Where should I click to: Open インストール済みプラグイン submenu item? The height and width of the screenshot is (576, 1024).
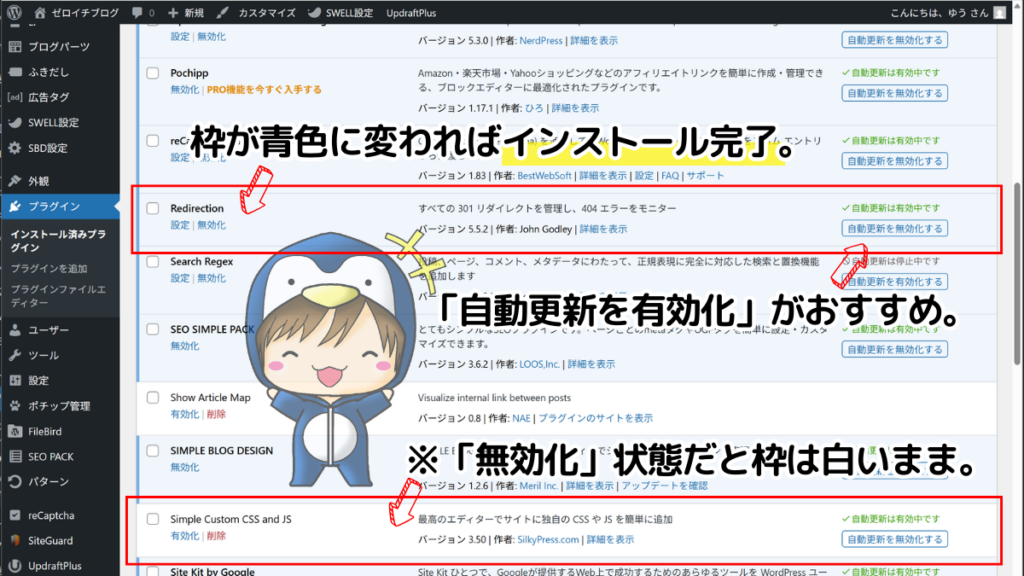(58, 240)
